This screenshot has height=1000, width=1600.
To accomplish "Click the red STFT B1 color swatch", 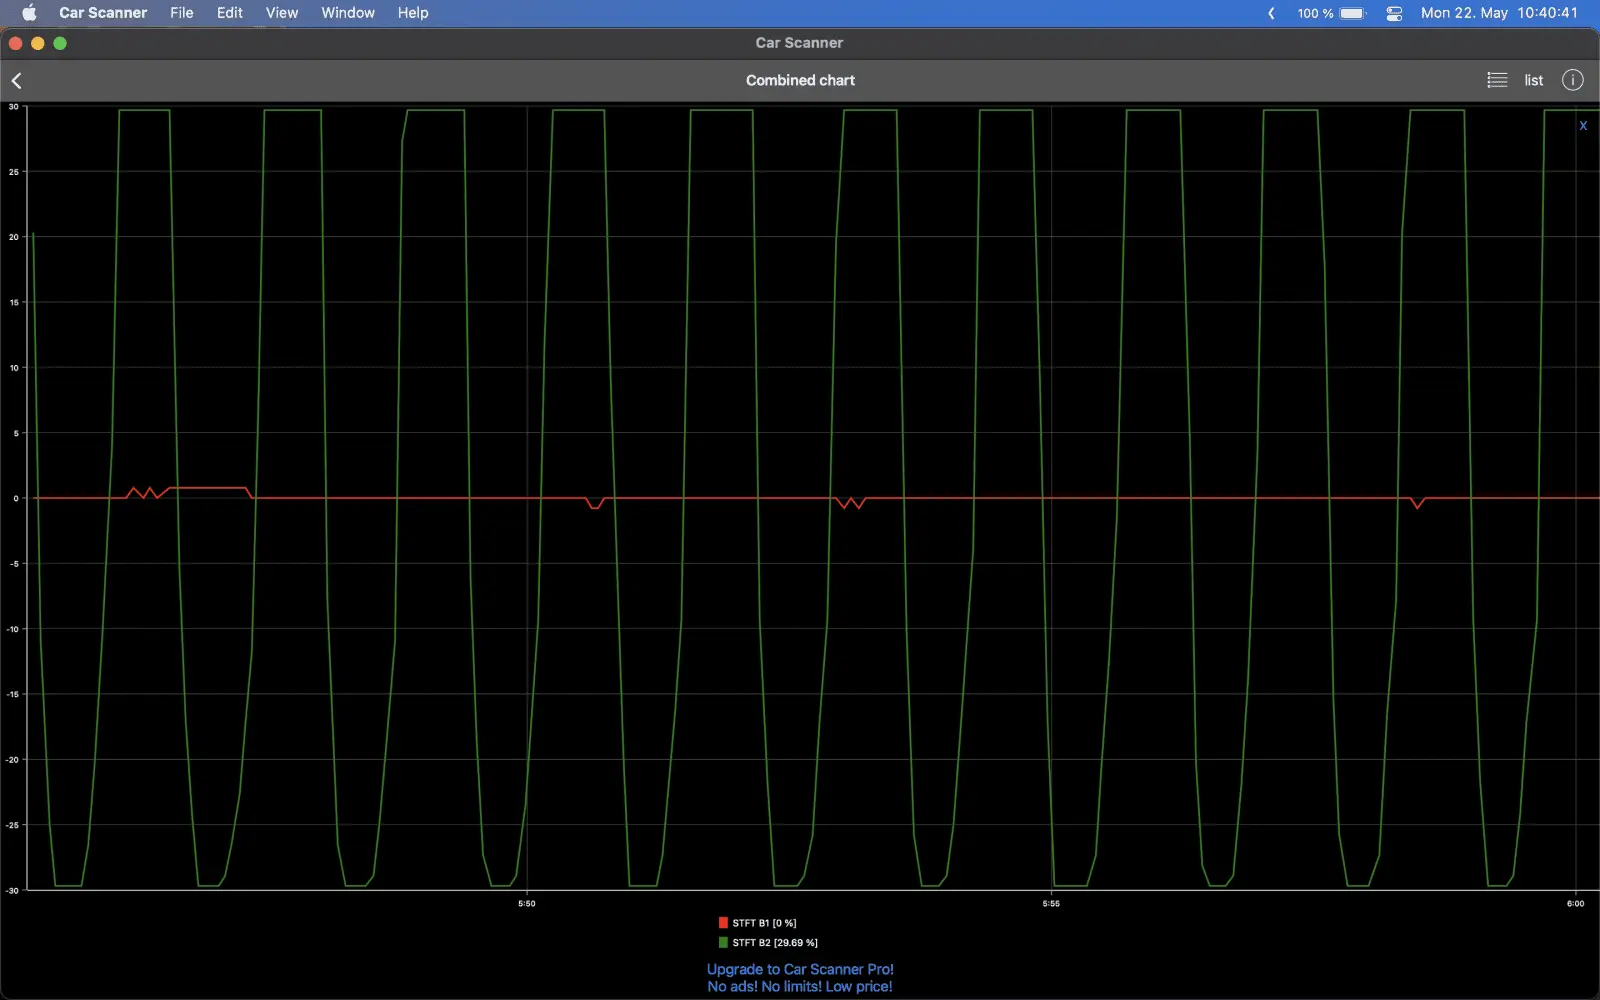I will click(x=722, y=922).
